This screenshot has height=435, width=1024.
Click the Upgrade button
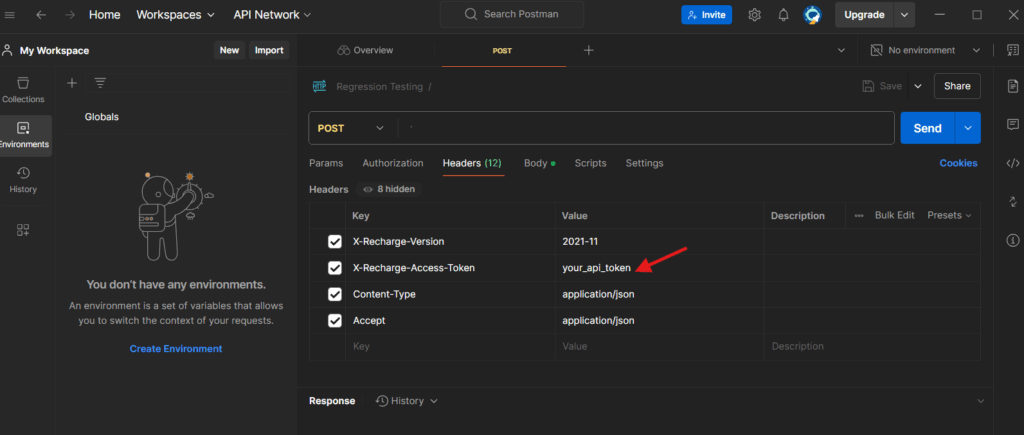(864, 14)
